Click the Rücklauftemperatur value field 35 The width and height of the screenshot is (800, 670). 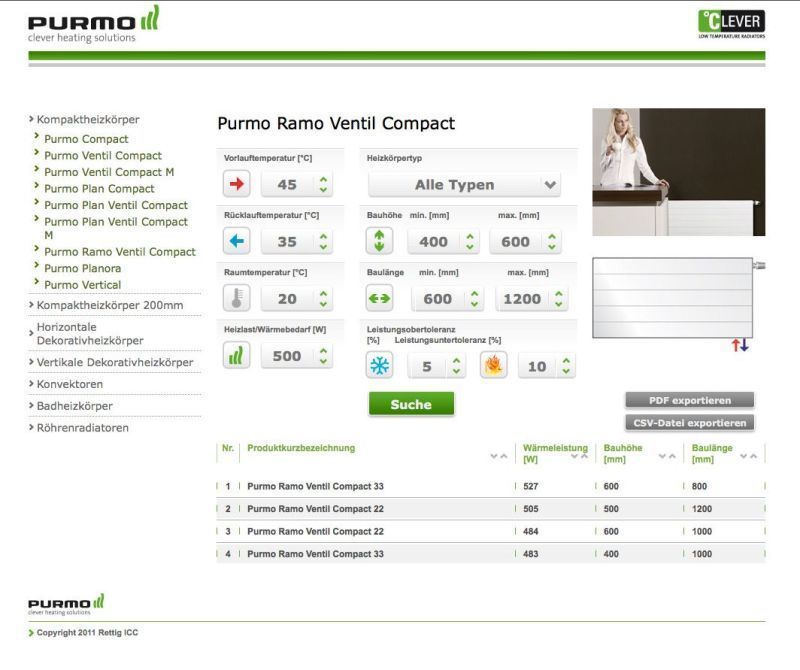[x=296, y=242]
